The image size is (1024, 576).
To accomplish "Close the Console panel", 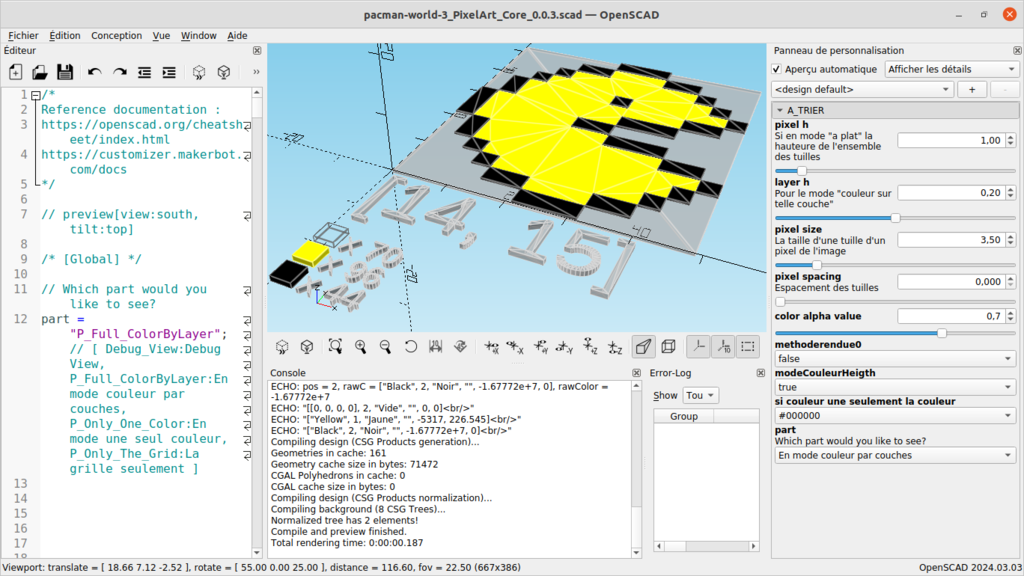I will (637, 373).
